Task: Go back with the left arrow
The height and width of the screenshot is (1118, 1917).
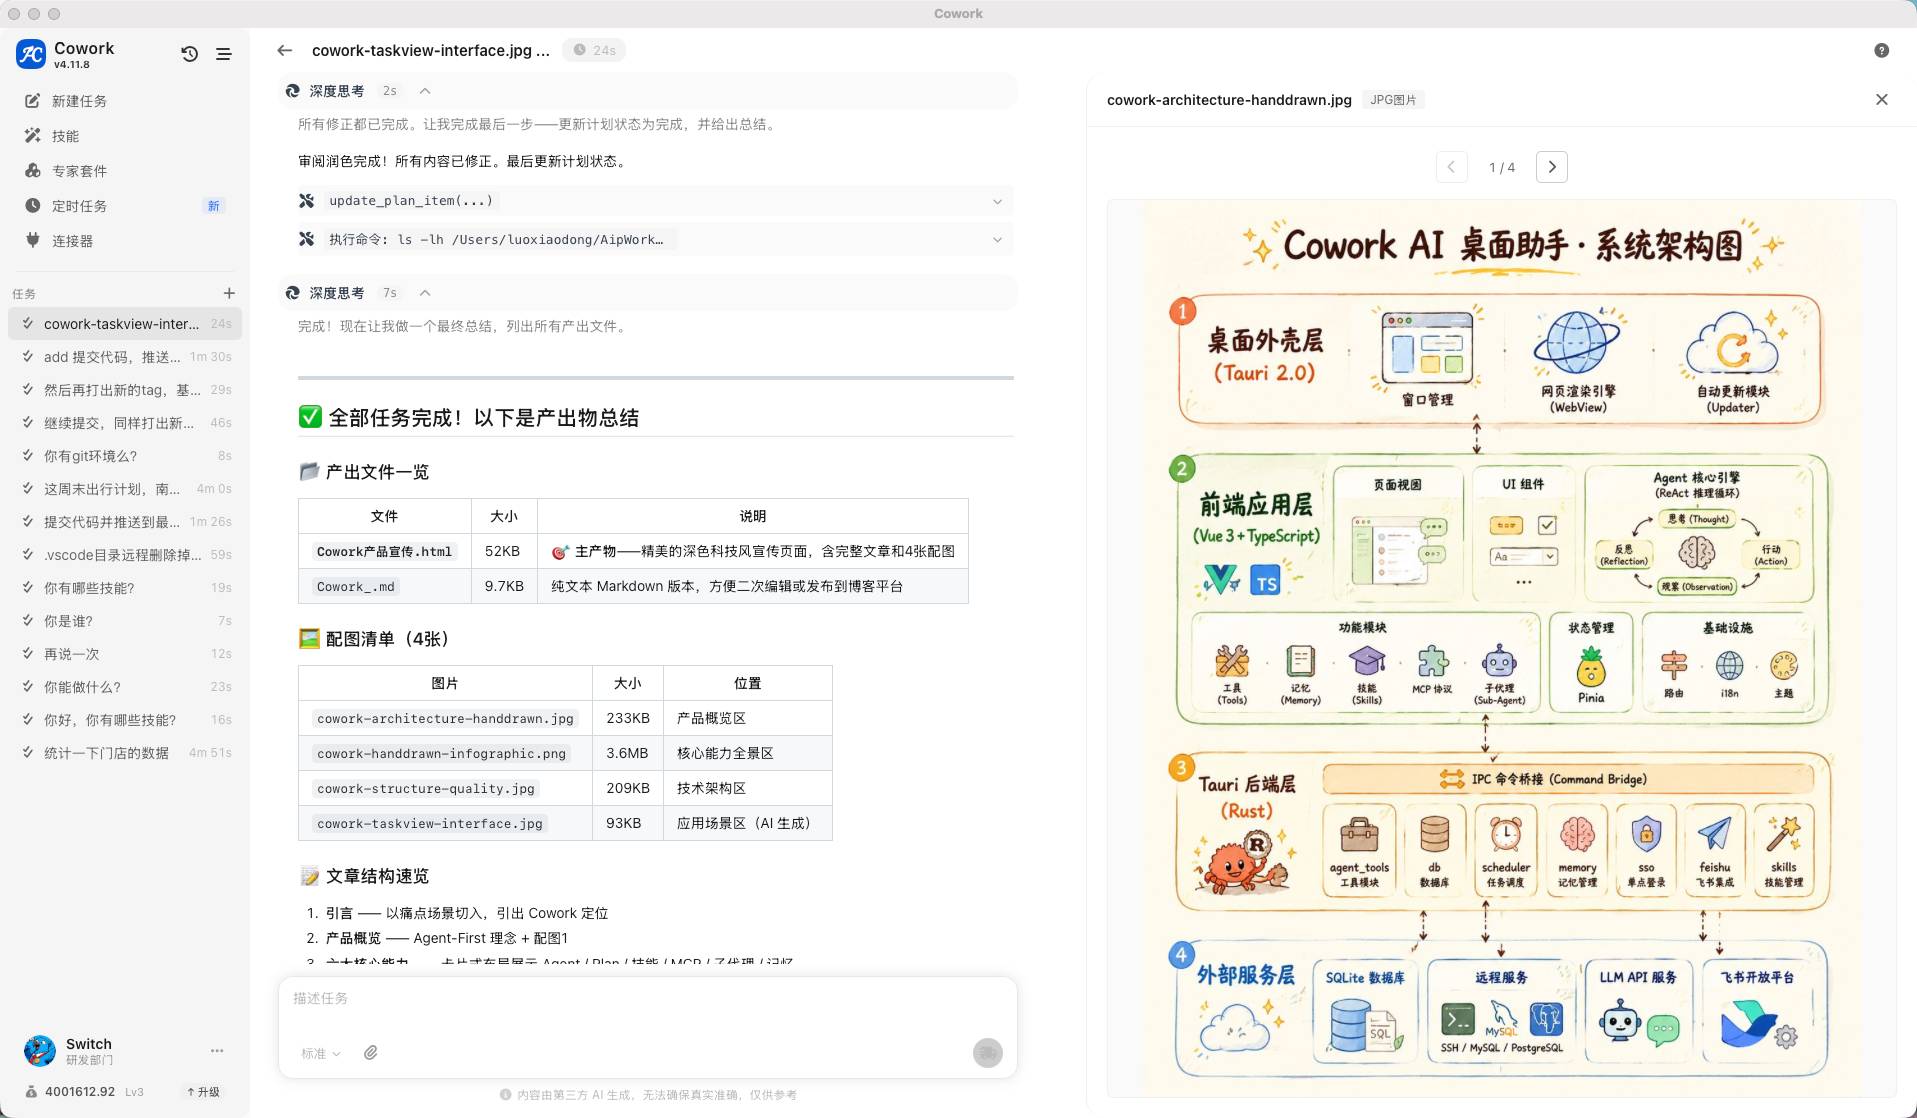Action: pos(285,50)
